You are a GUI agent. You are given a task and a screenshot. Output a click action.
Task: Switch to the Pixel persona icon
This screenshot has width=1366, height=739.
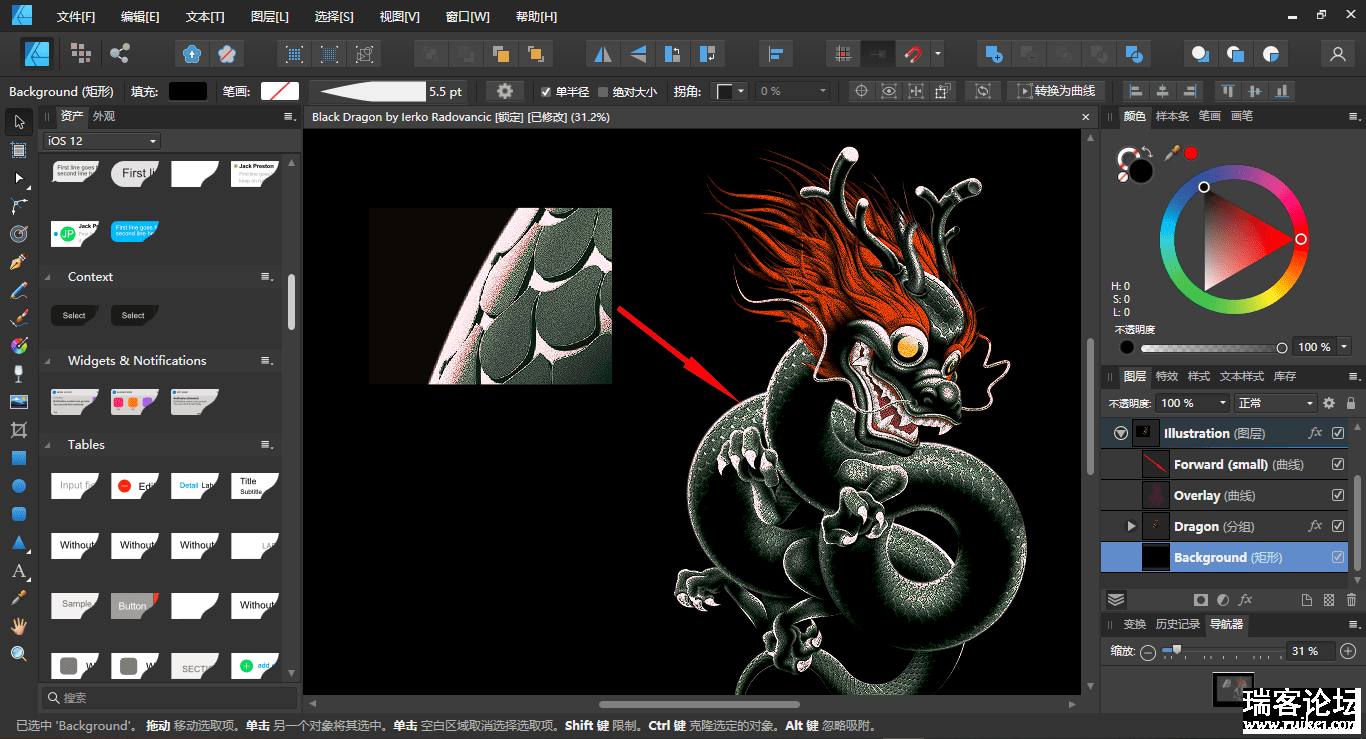80,53
